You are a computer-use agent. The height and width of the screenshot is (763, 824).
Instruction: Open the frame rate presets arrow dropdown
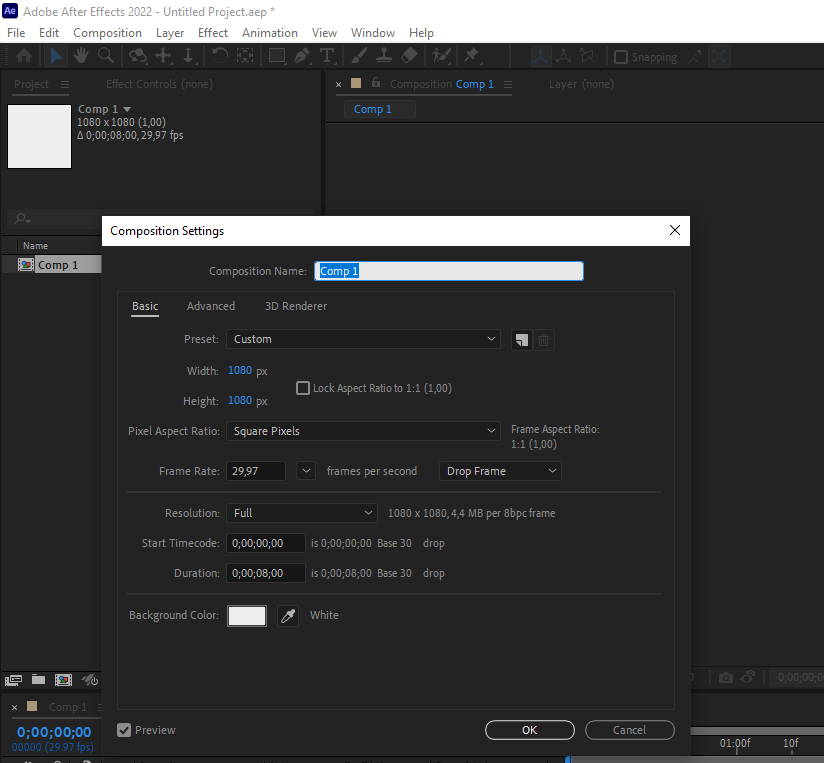coord(306,471)
